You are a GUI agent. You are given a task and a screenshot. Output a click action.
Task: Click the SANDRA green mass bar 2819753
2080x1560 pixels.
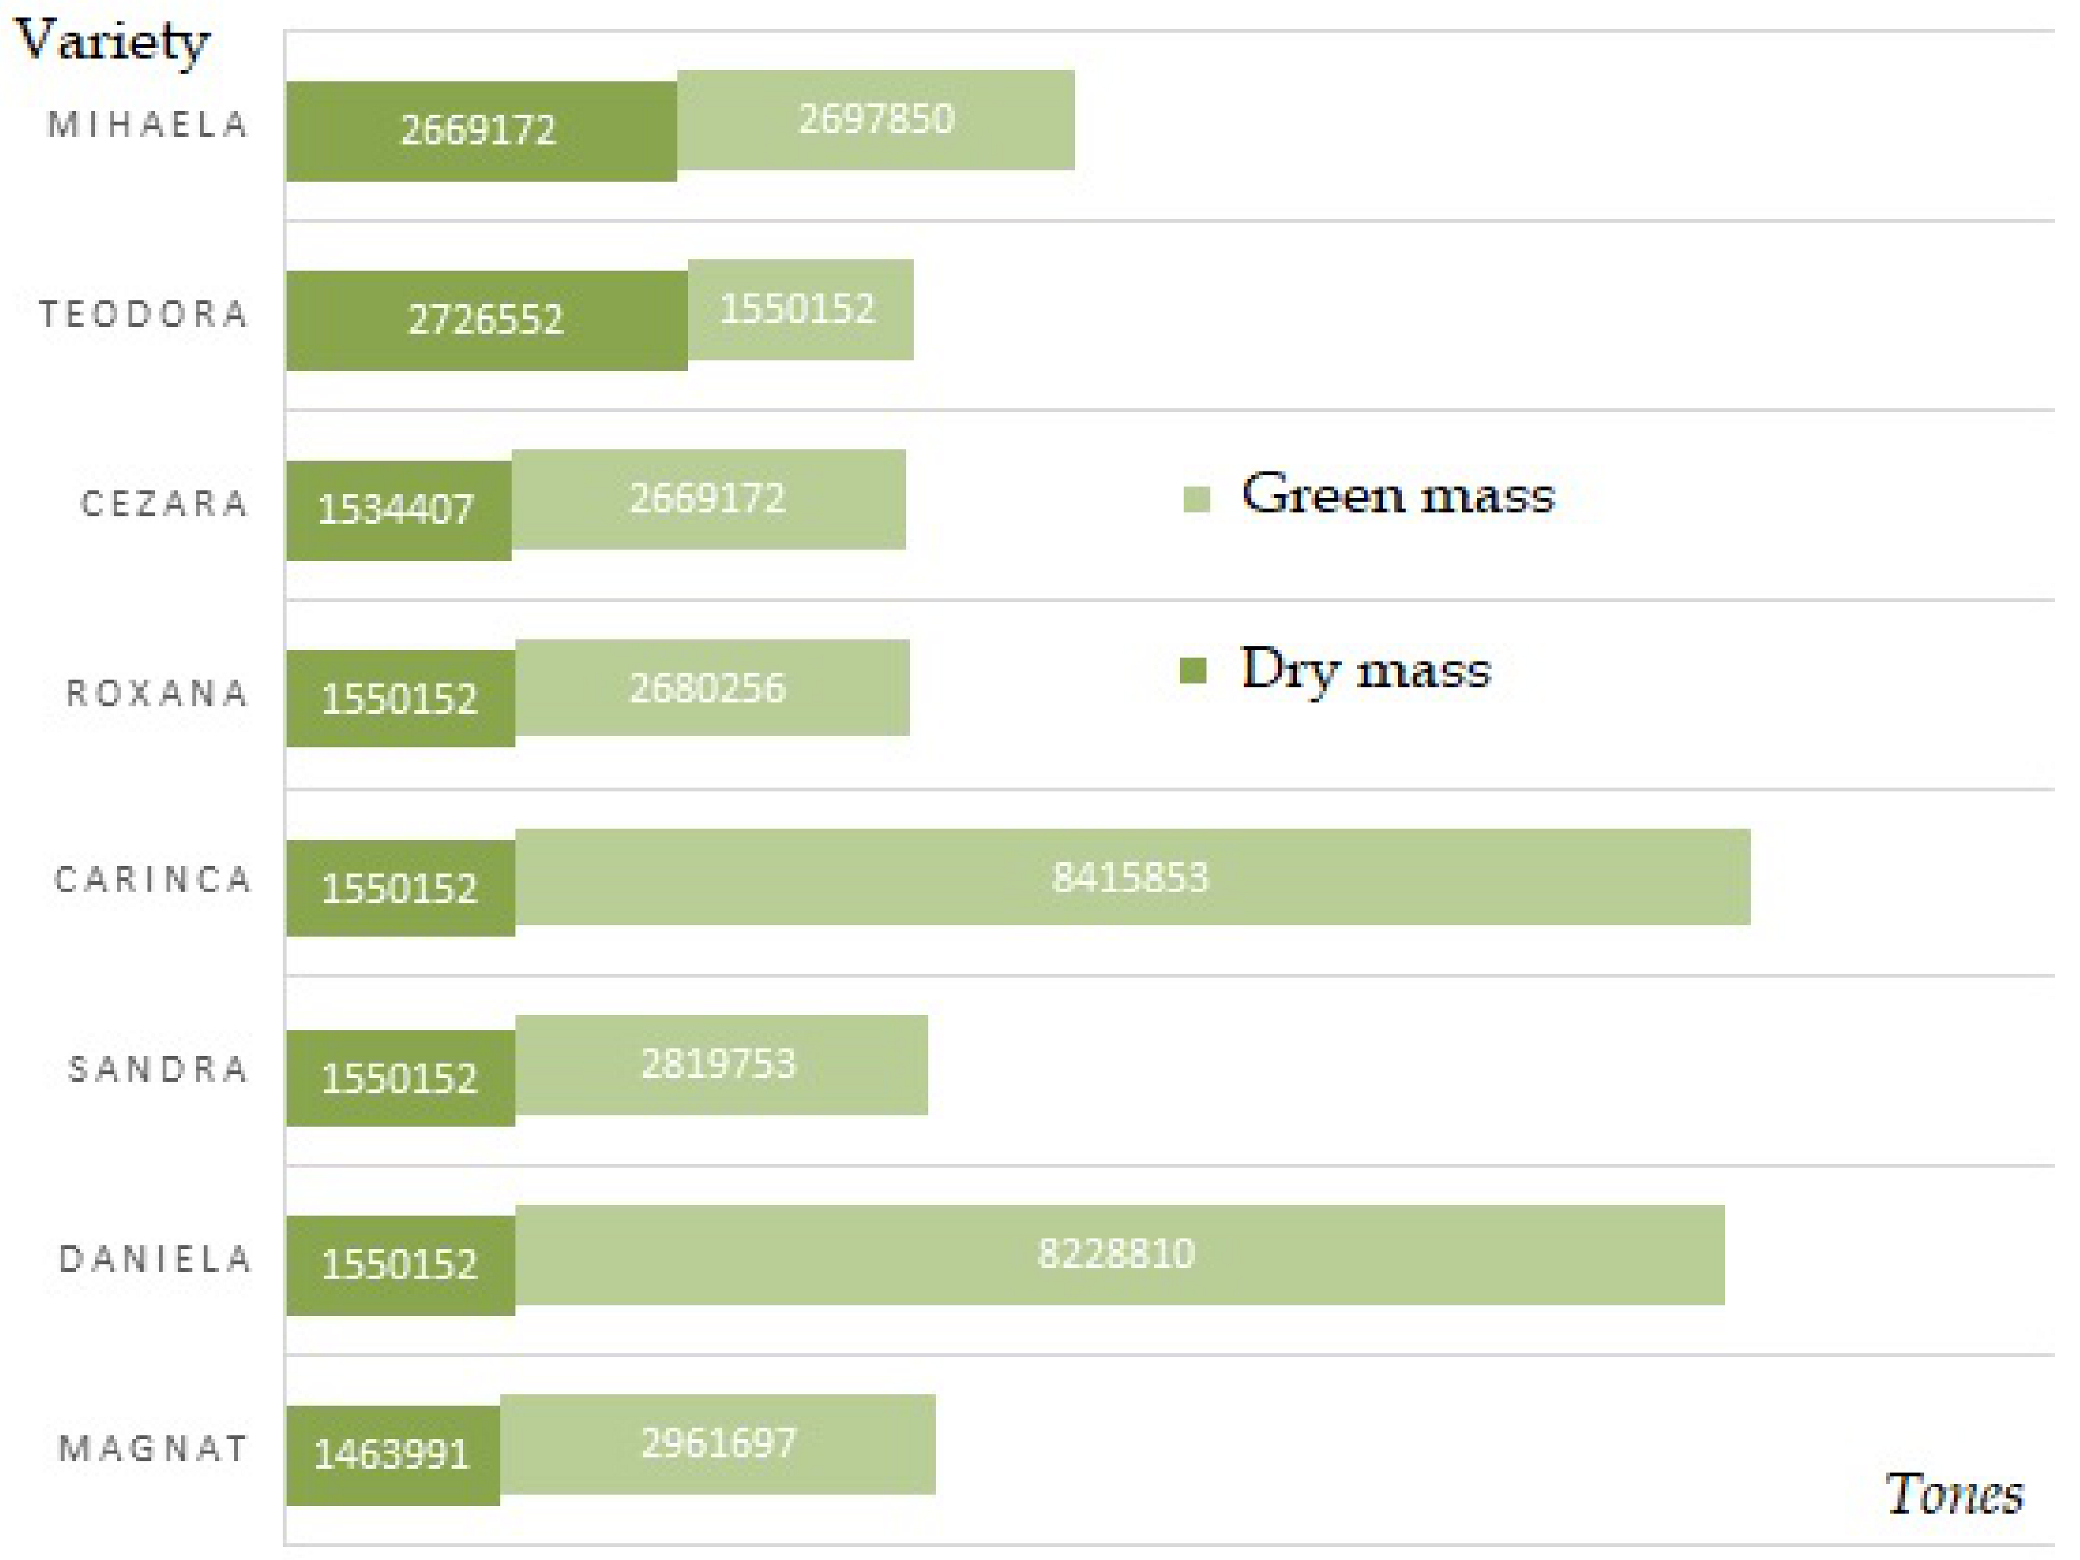[721, 1065]
